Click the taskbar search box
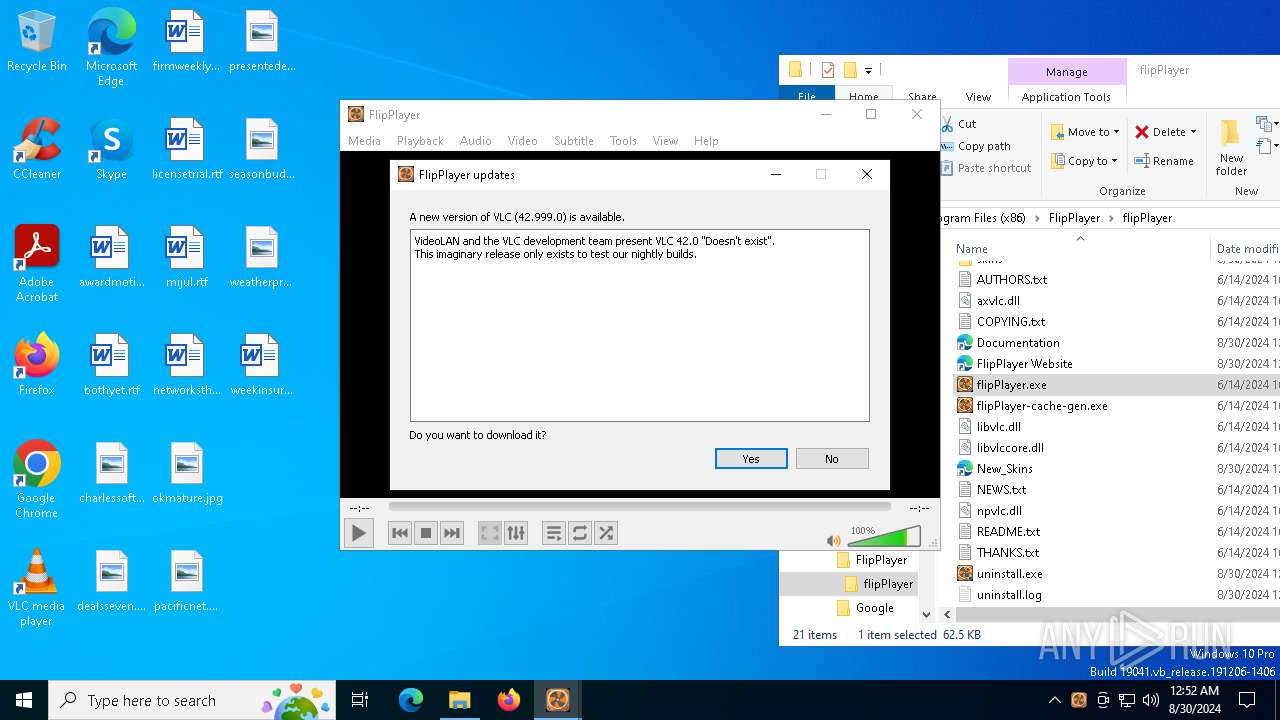 pyautogui.click(x=192, y=700)
